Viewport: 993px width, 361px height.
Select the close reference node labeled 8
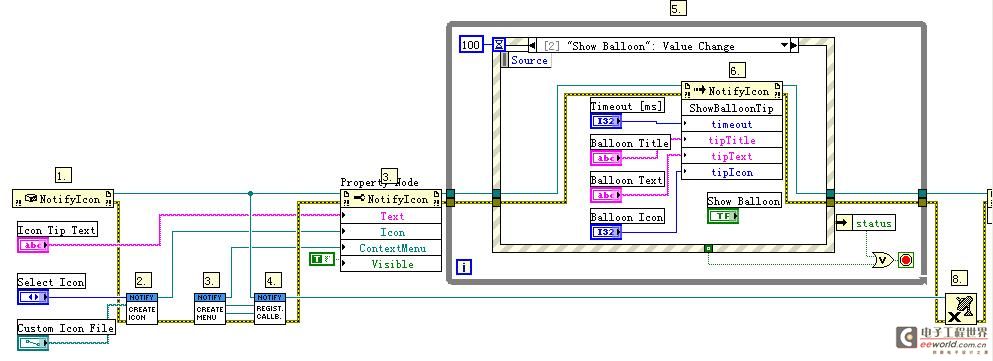(960, 309)
